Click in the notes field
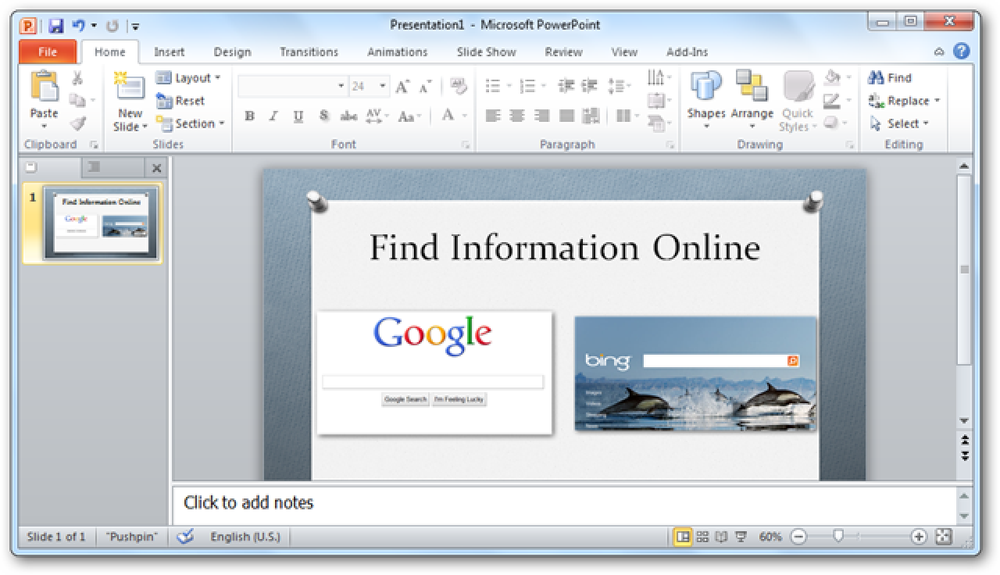The image size is (1000, 575). 564,504
